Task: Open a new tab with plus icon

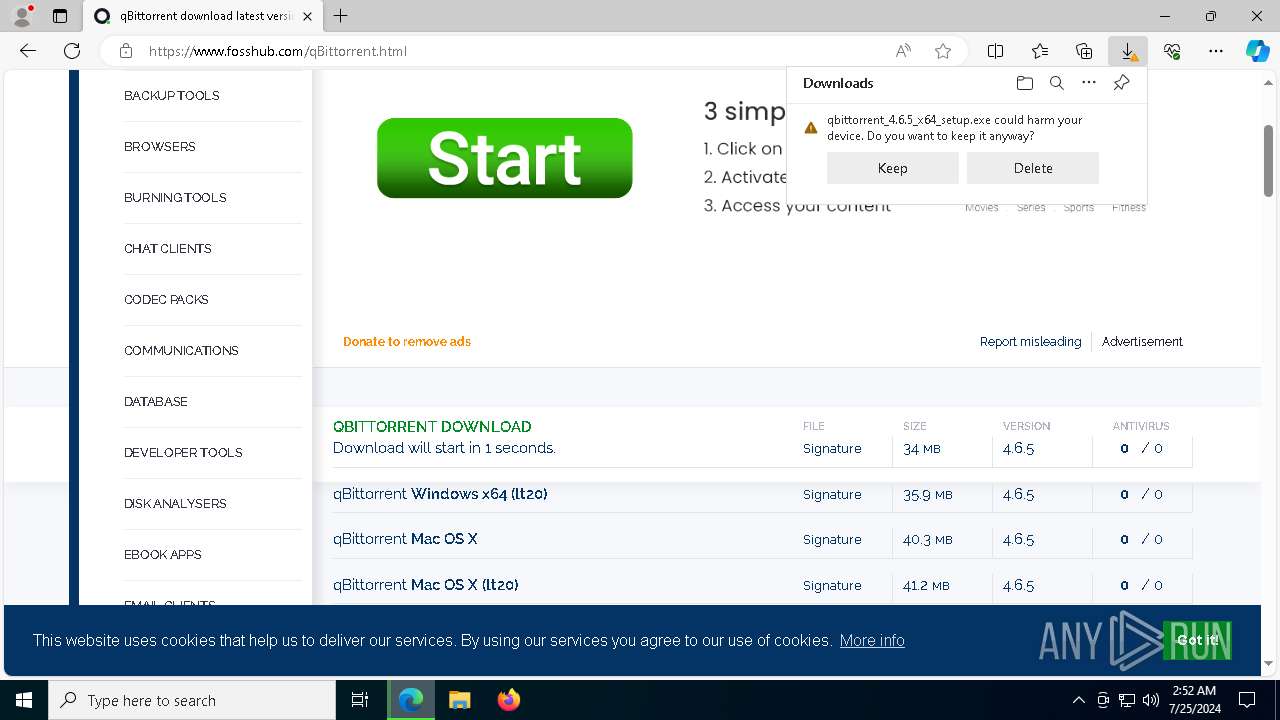Action: (341, 16)
